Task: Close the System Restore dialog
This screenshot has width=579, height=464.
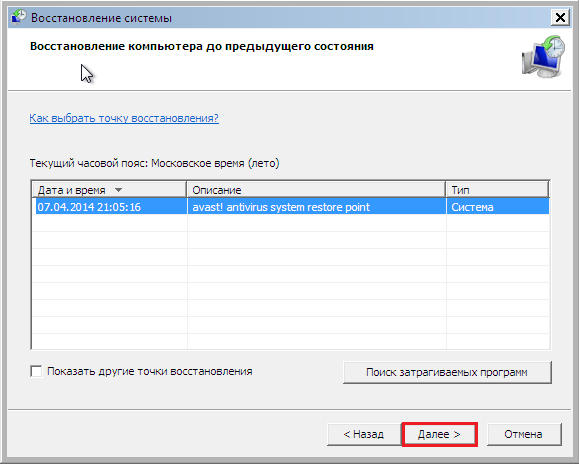Action: point(560,17)
